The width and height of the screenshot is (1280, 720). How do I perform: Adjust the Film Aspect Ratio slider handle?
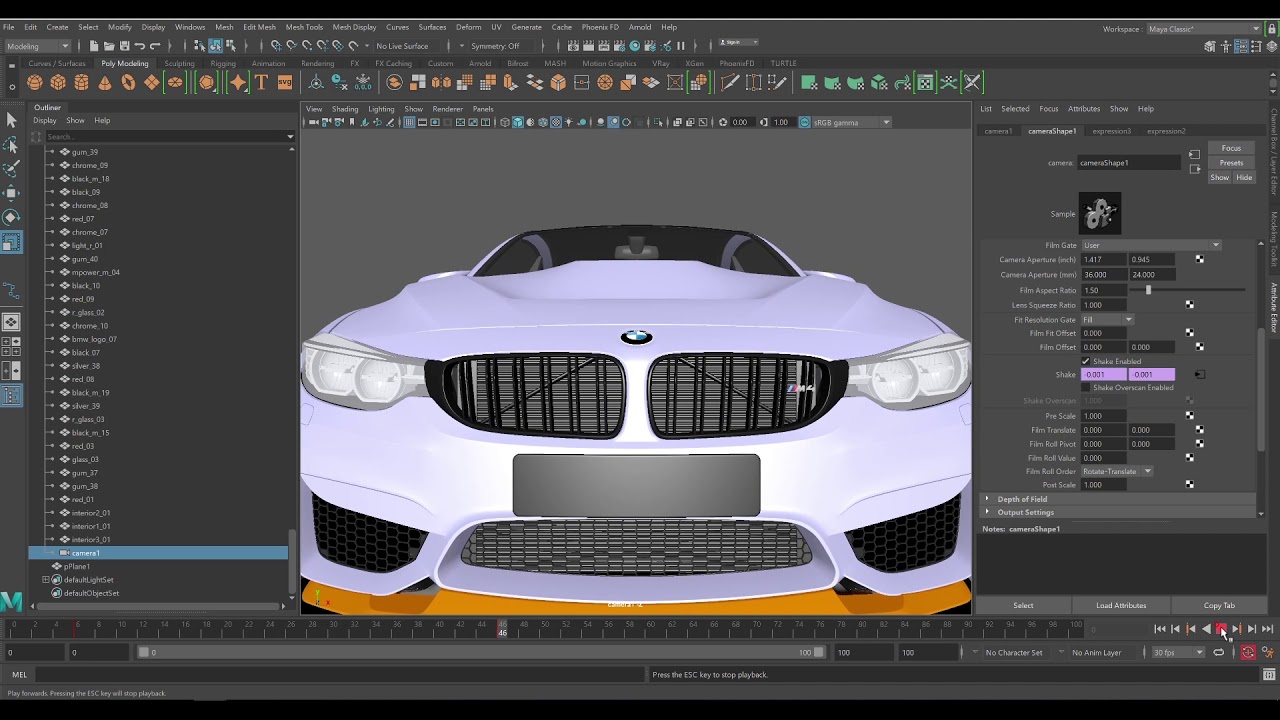(x=1148, y=290)
